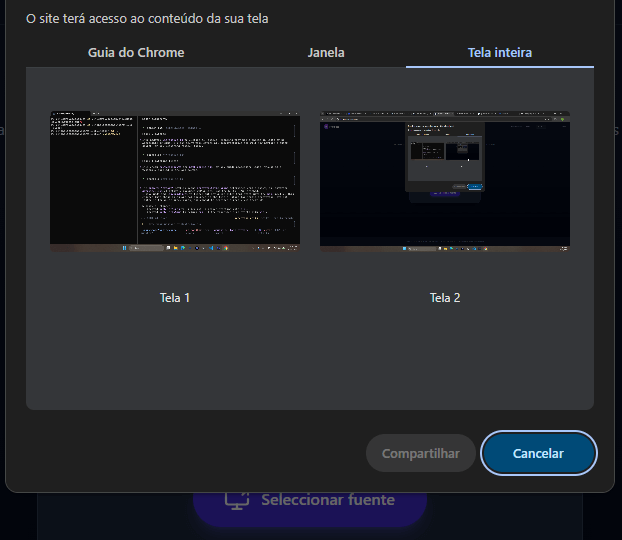622x540 pixels.
Task: Click the monitor icon beside Seleccionar fuente
Action: tap(237, 500)
